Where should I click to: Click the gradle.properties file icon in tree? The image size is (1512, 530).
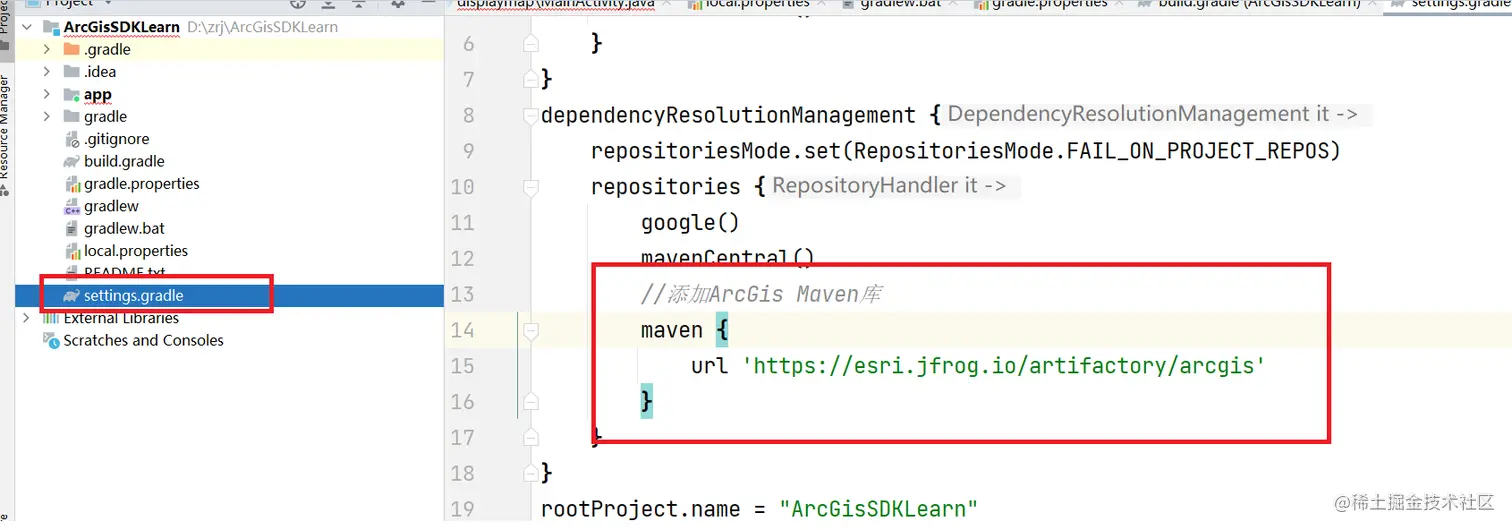71,184
